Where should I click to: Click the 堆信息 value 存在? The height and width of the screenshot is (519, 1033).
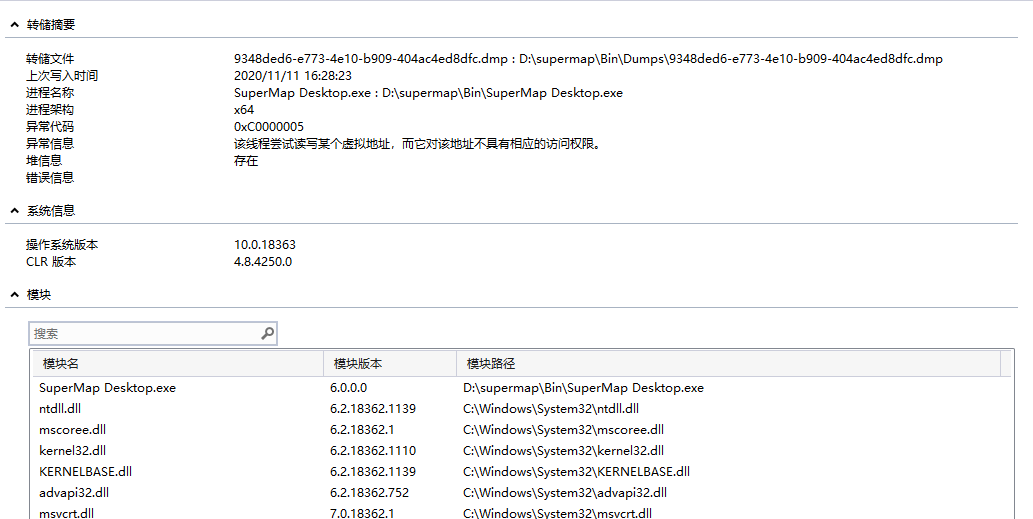click(x=246, y=161)
